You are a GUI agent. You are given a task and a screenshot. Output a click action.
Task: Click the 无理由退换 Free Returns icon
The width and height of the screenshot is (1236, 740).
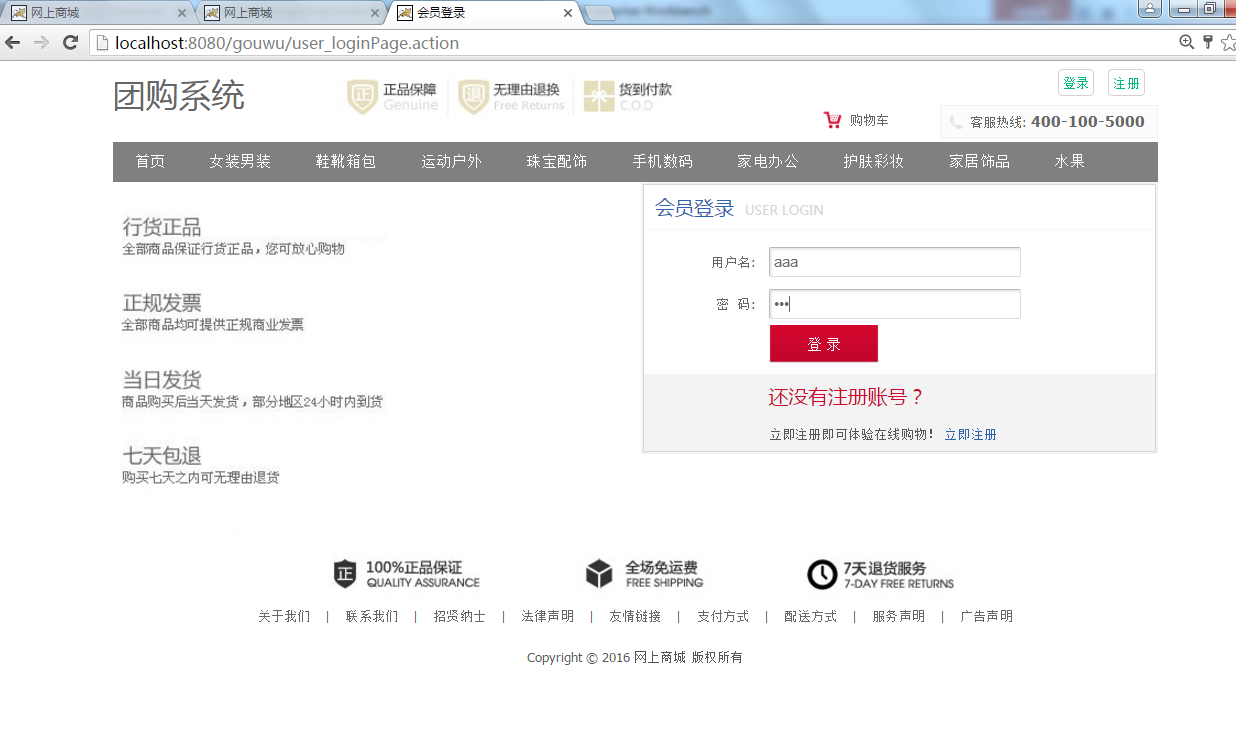click(x=471, y=95)
